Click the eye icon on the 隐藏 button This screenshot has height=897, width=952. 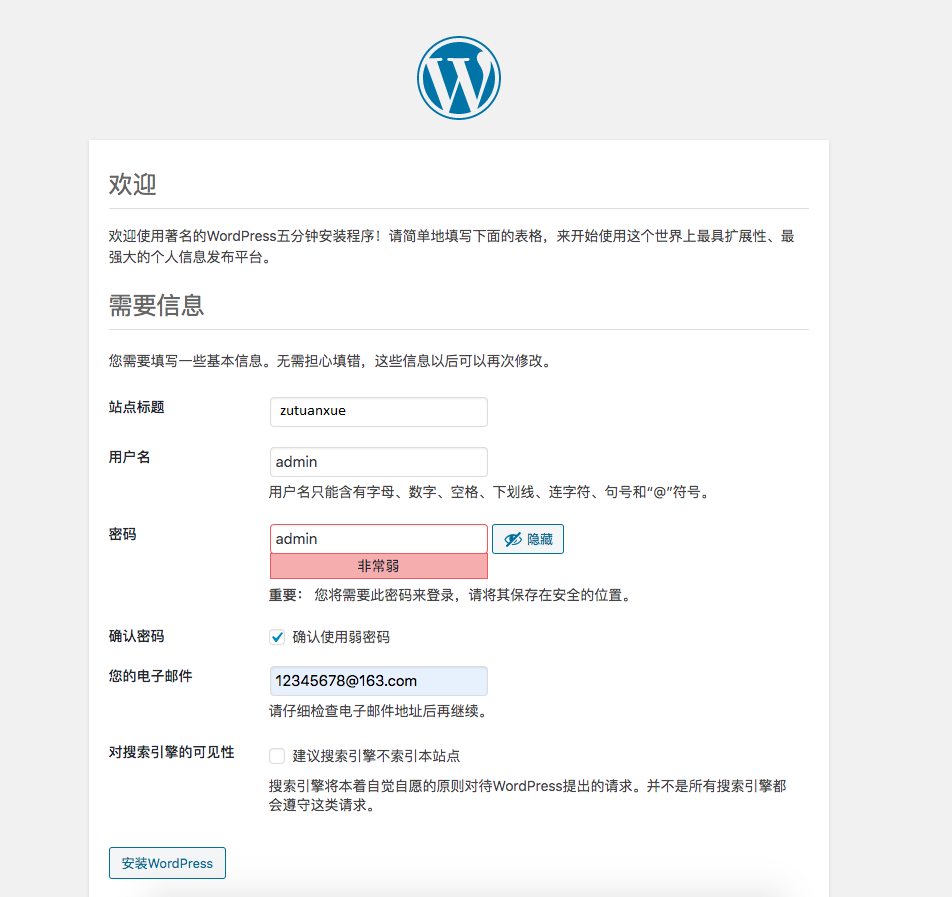511,538
